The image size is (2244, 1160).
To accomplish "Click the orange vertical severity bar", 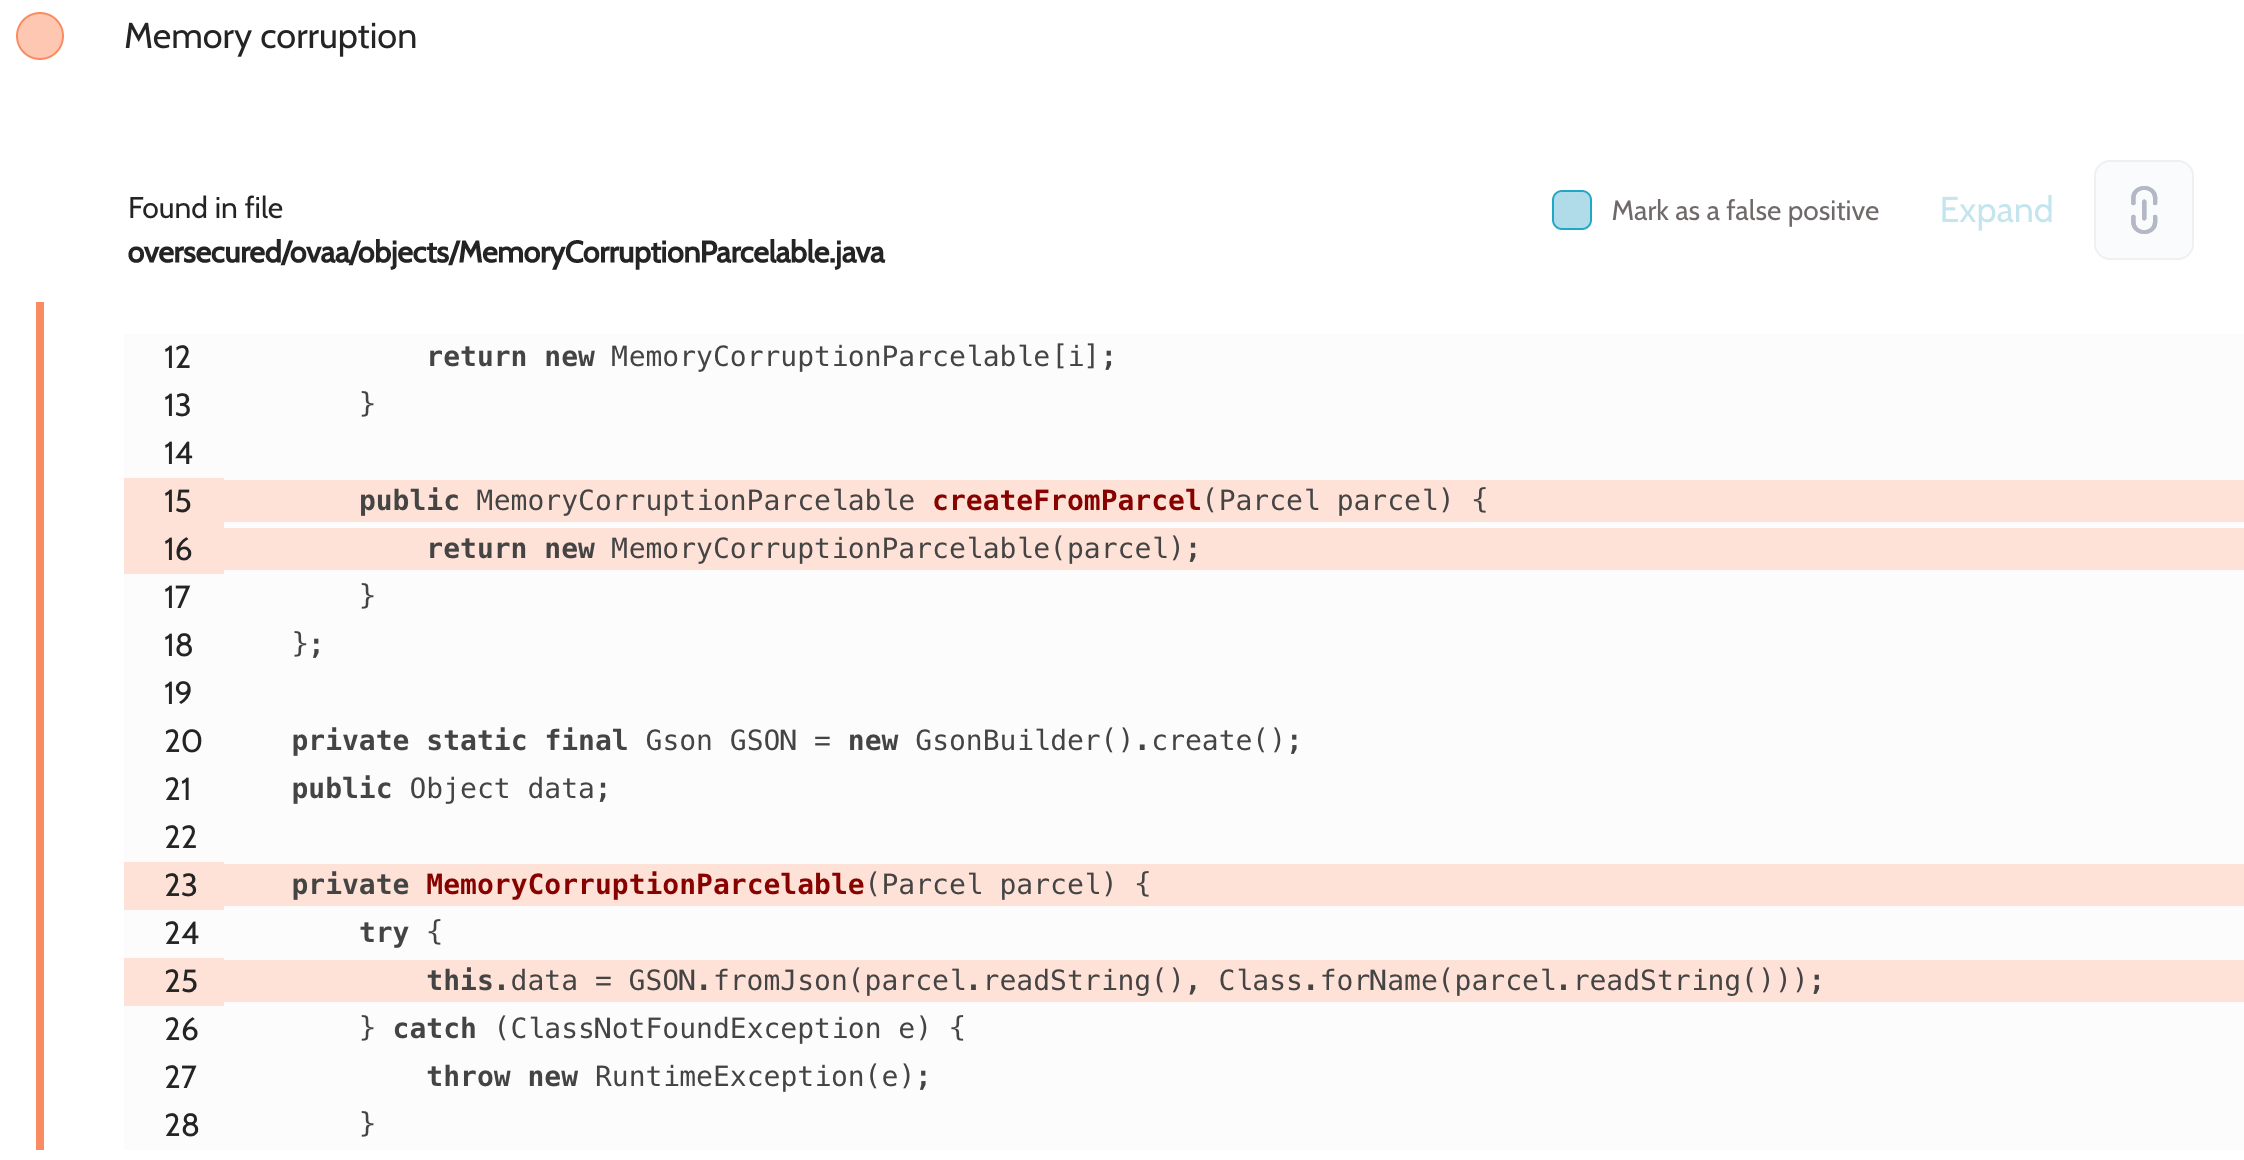I will coord(40,726).
